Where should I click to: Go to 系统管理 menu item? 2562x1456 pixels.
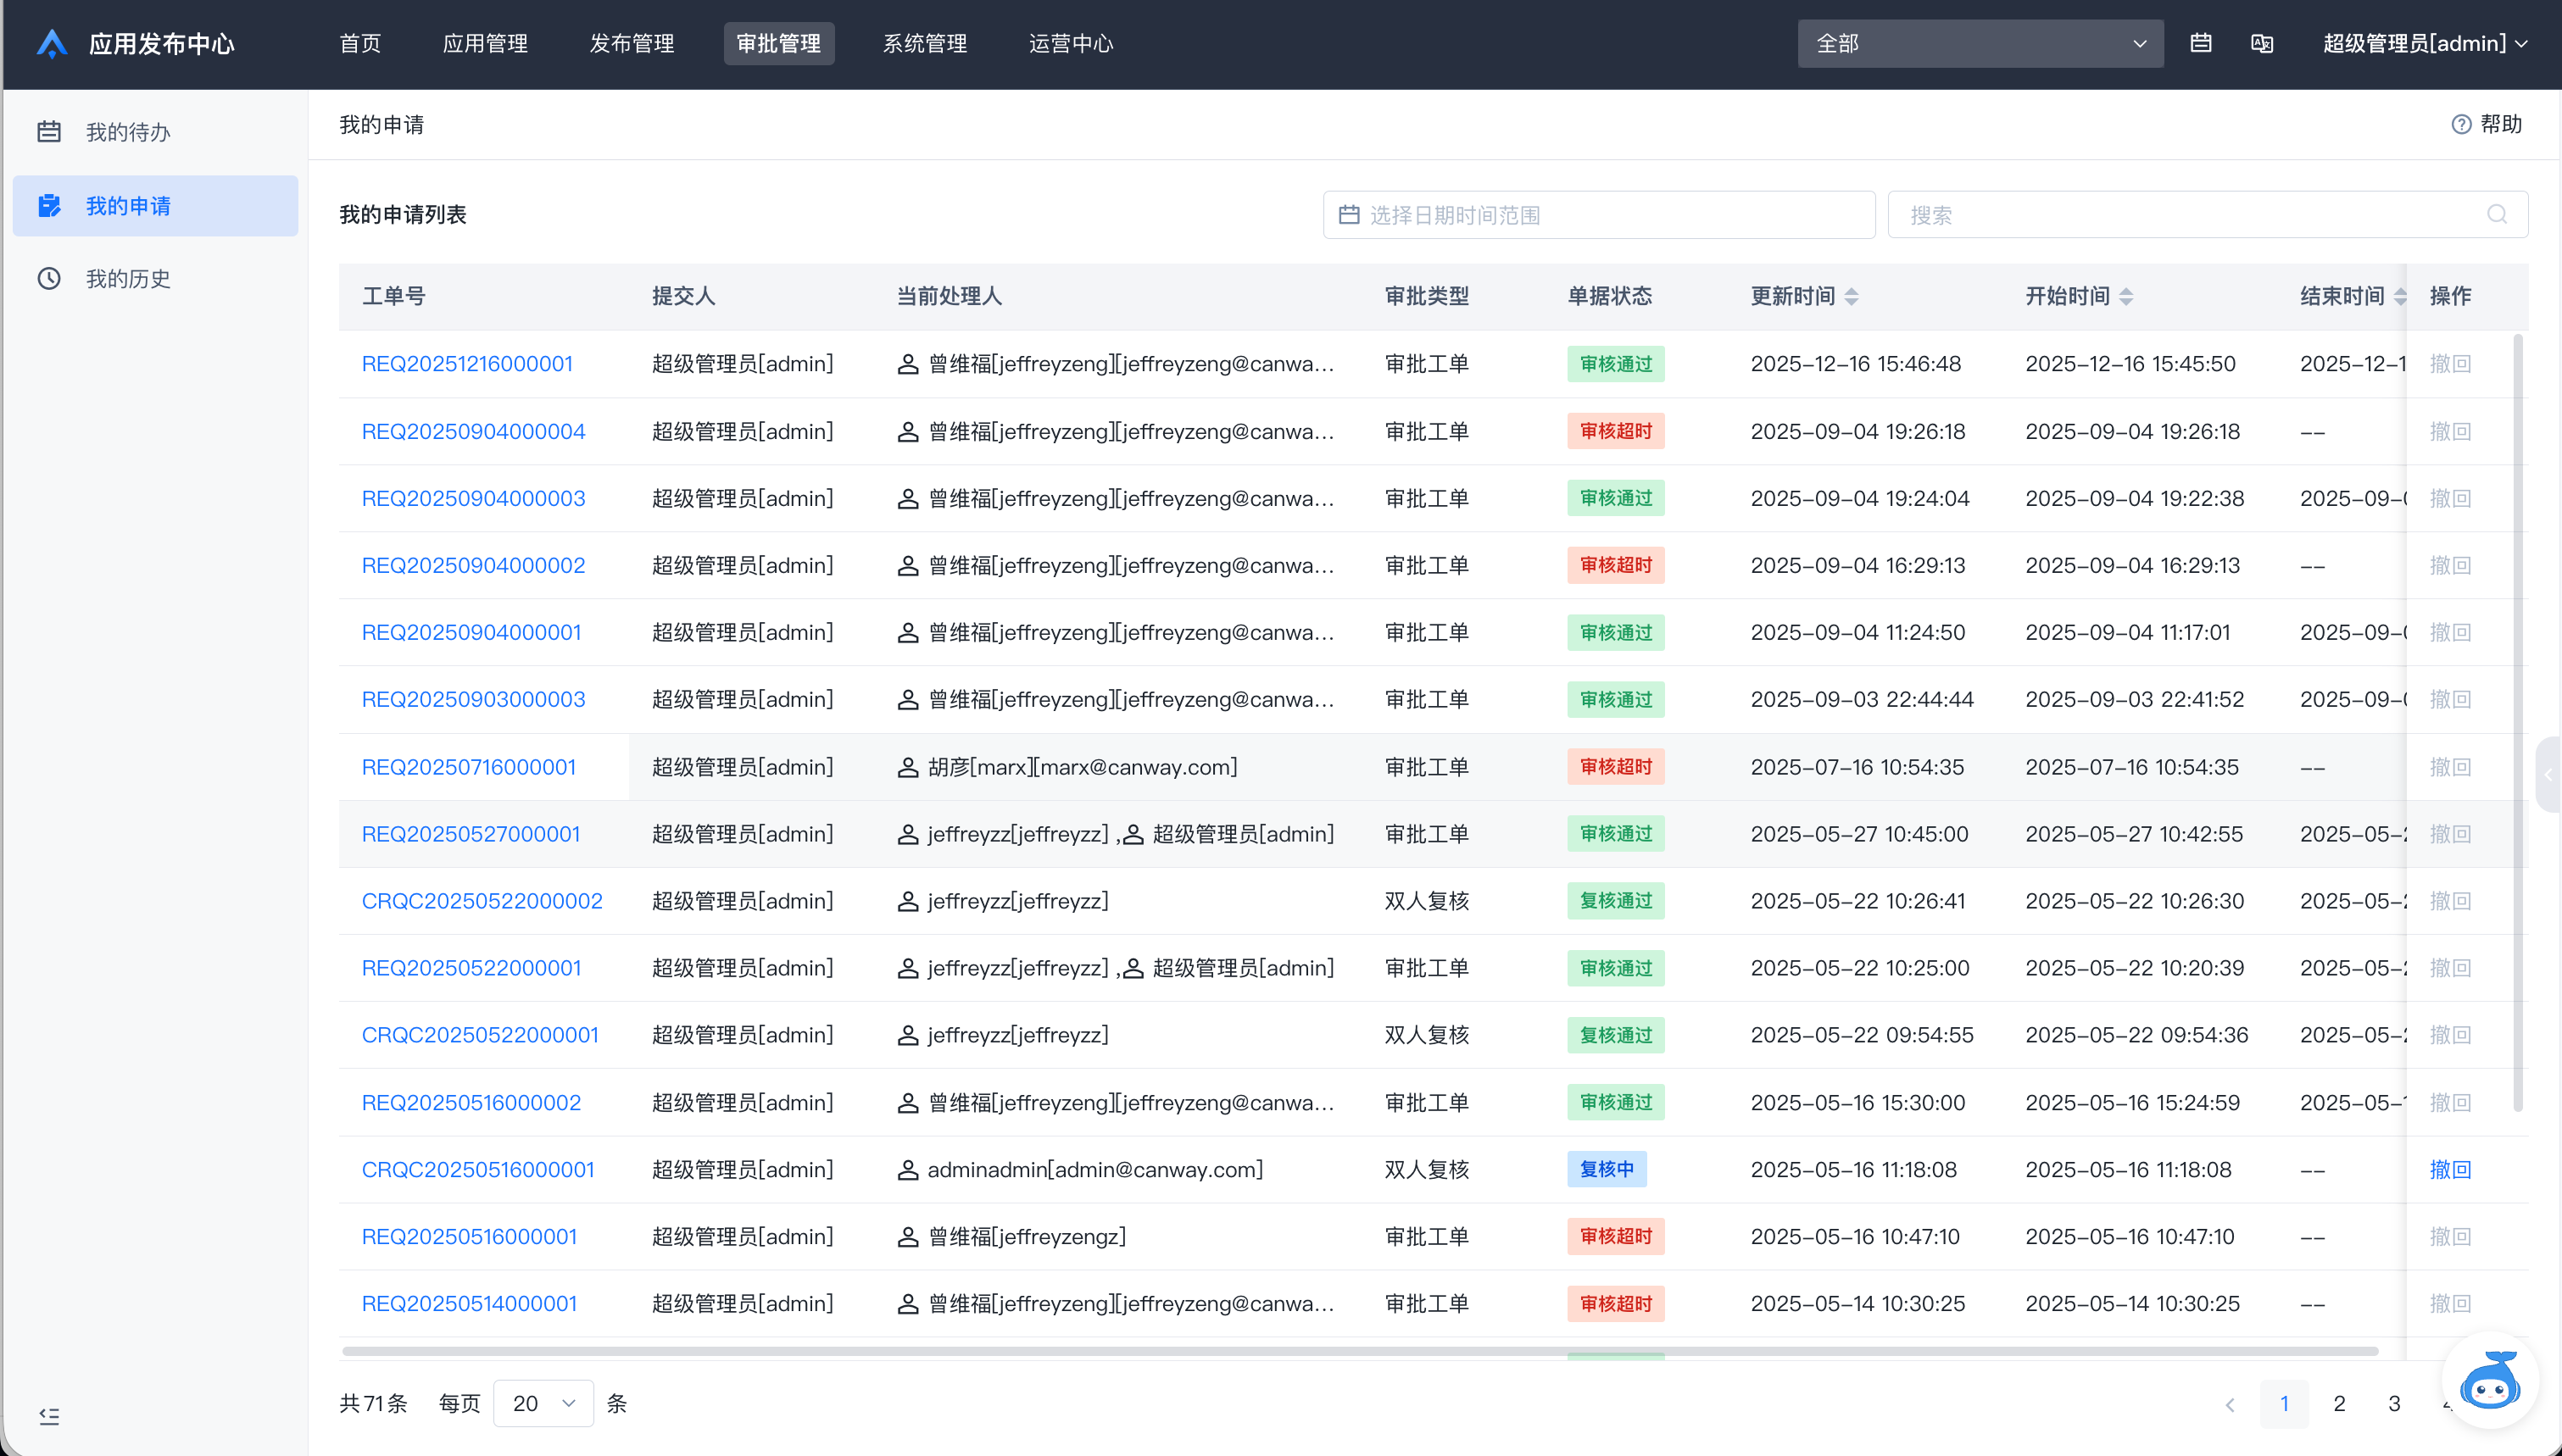coord(925,44)
